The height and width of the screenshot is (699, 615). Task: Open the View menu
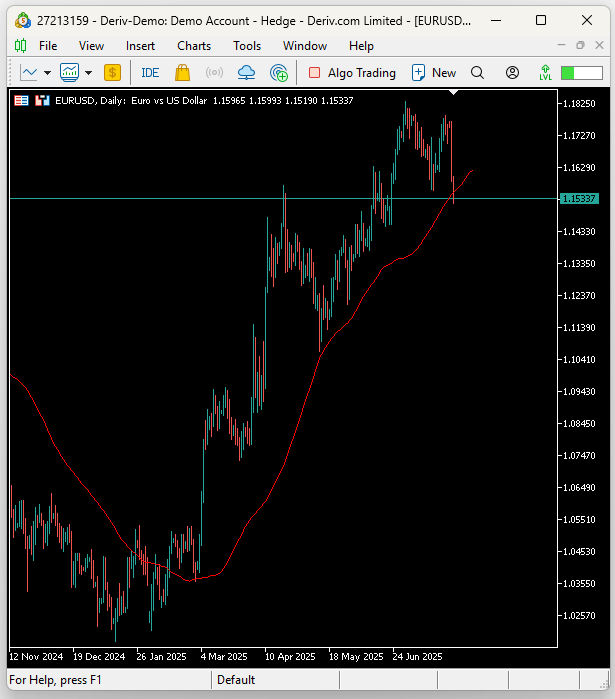pyautogui.click(x=91, y=46)
